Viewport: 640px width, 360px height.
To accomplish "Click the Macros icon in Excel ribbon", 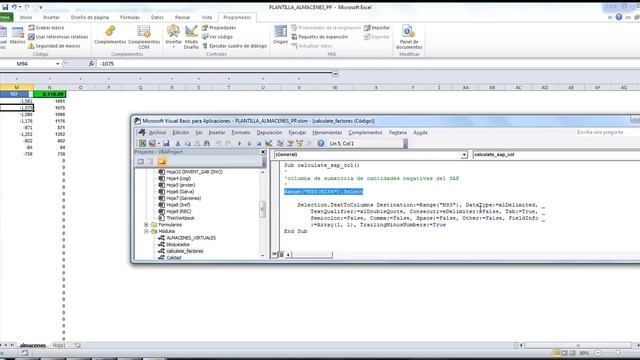I will pyautogui.click(x=18, y=36).
